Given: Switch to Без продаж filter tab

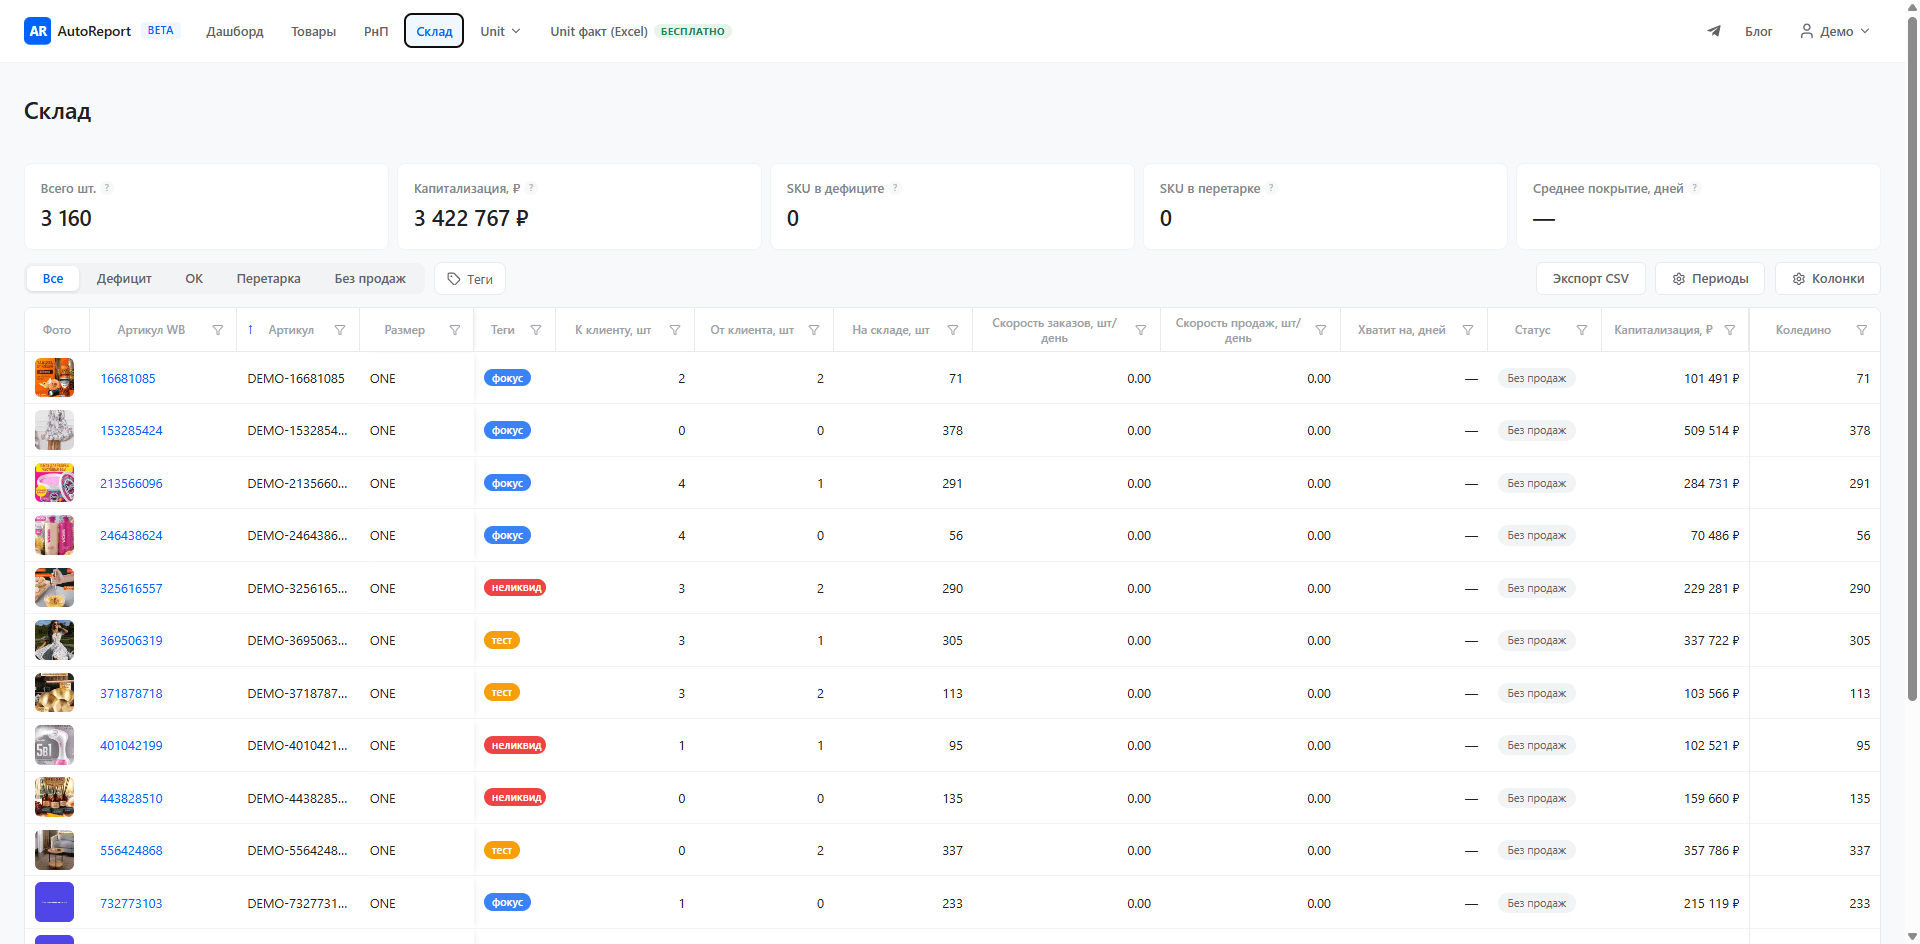Looking at the screenshot, I should click(x=370, y=279).
